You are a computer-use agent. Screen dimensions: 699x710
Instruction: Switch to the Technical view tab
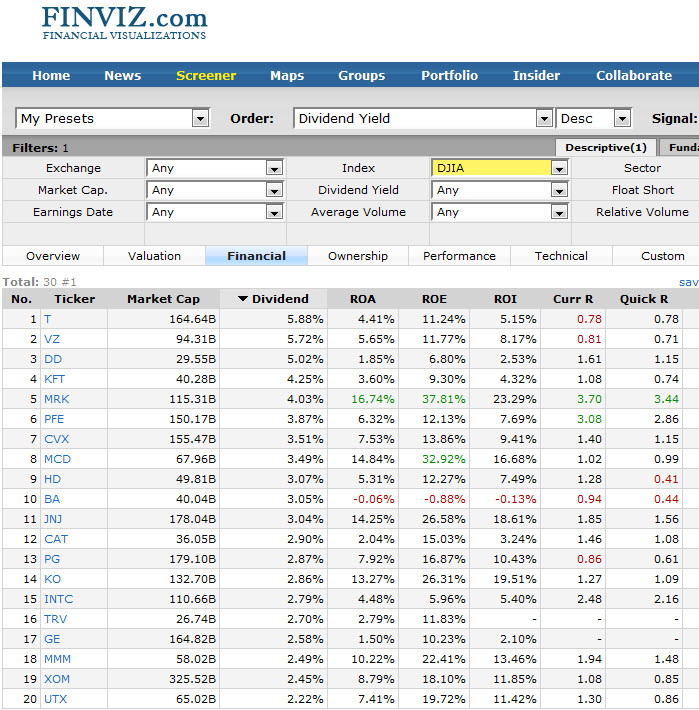561,256
